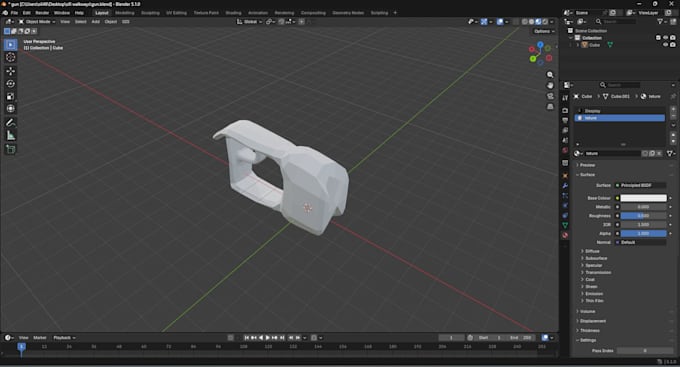Viewport: 680px width, 367px height.
Task: Open Global transform orientation dropdown
Action: (249, 22)
